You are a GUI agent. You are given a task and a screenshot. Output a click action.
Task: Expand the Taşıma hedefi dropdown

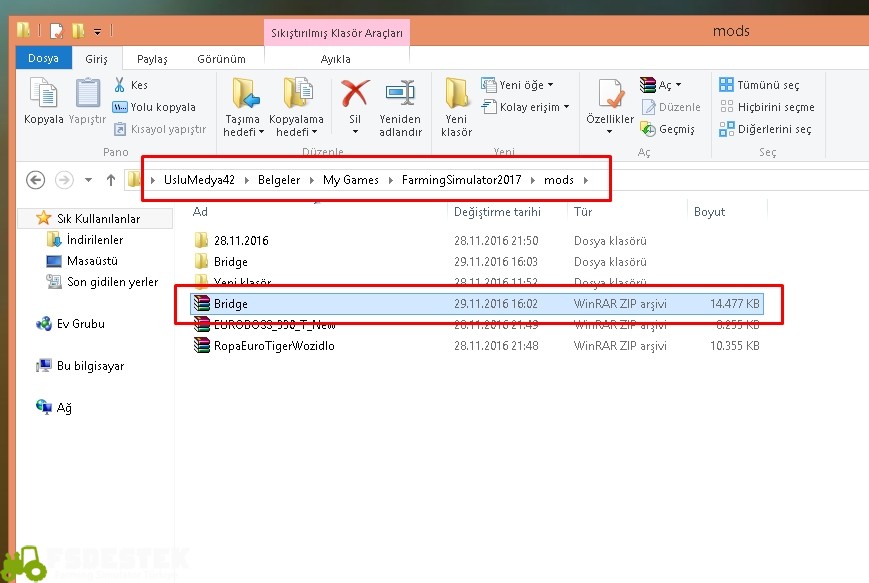(244, 131)
